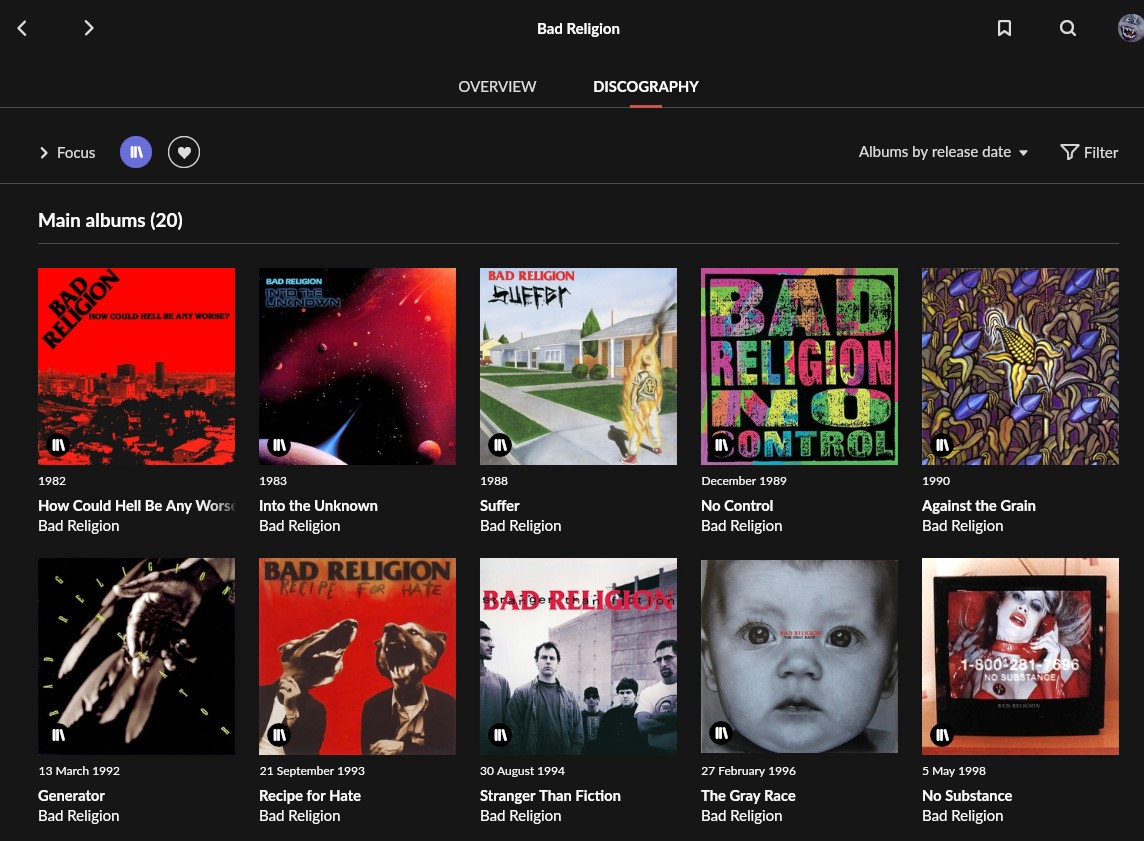Click the Main albums (20) heading

click(x=110, y=220)
